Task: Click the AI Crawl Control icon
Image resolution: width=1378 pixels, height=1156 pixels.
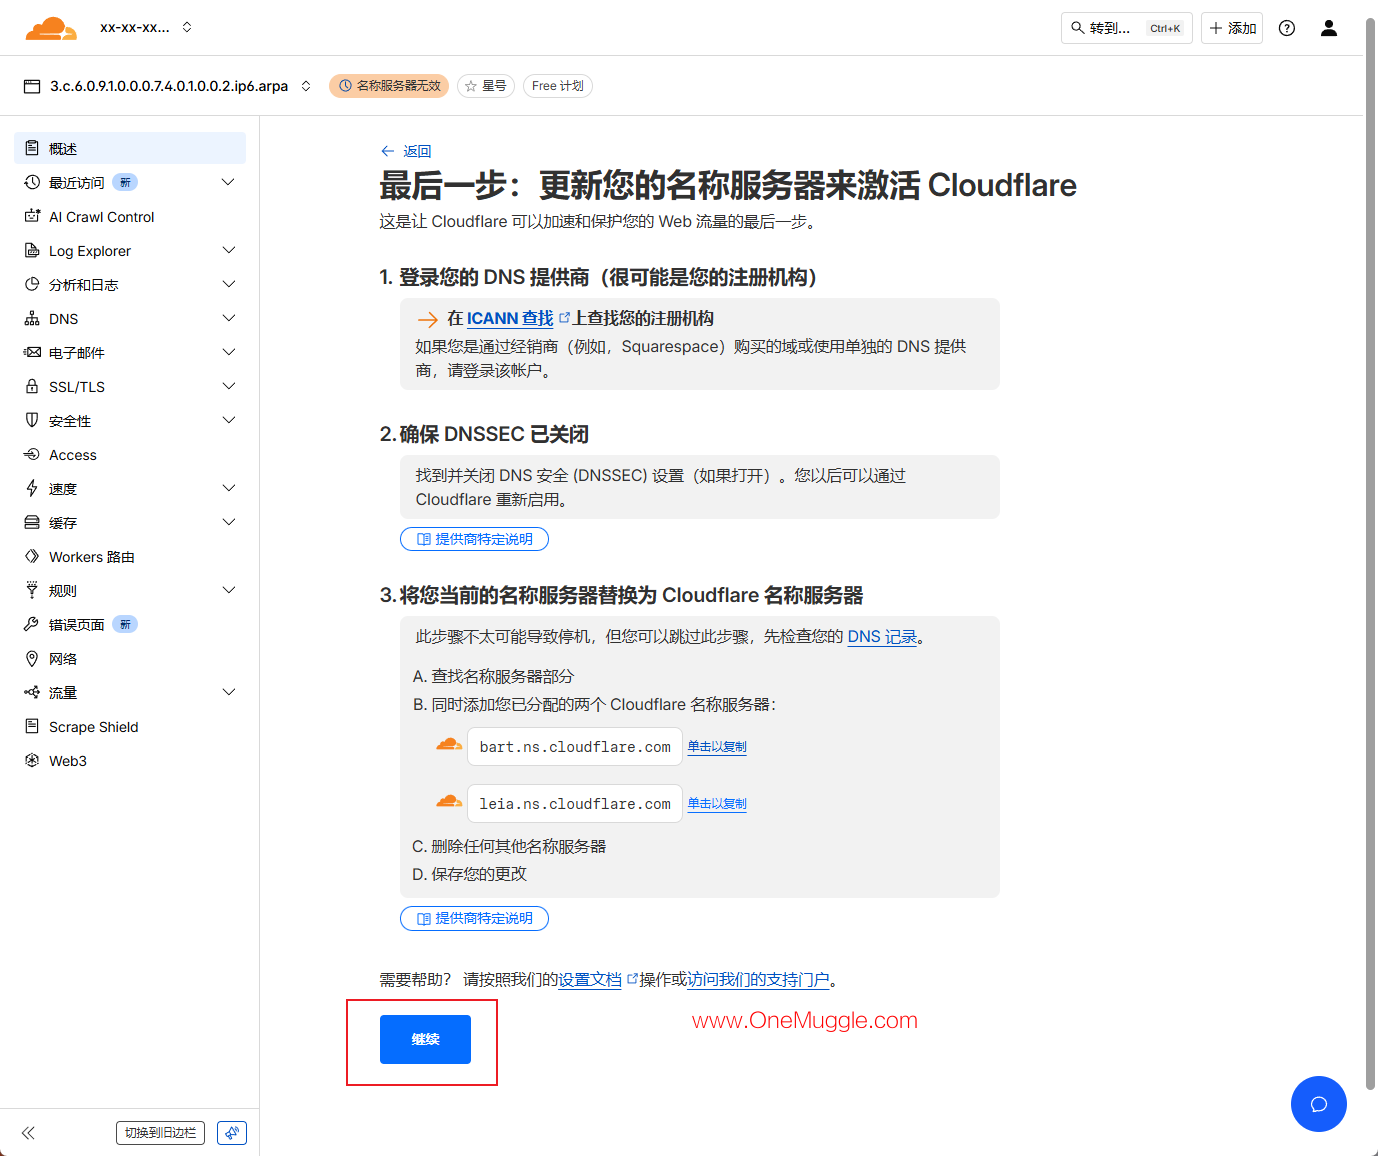Action: pos(32,216)
